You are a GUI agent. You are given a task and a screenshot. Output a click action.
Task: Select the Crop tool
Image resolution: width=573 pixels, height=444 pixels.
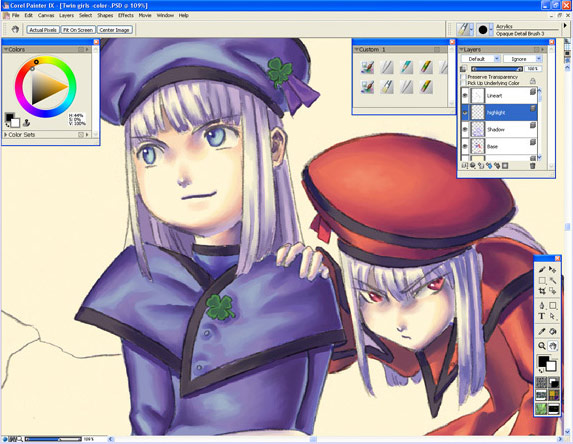pyautogui.click(x=542, y=291)
